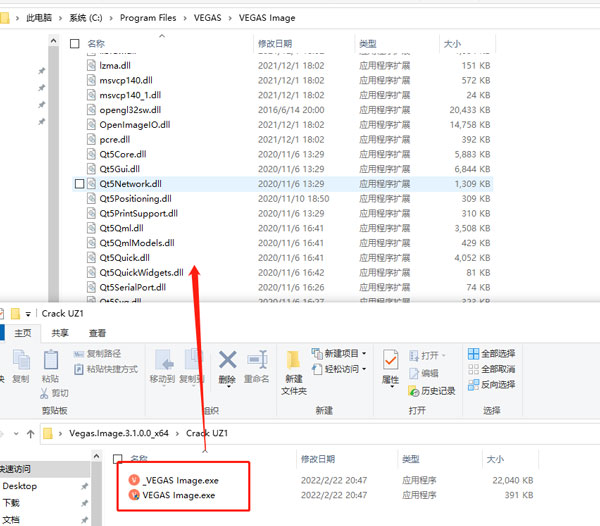Click the Delete X icon
Image resolution: width=600 pixels, height=526 pixels.
pos(227,360)
